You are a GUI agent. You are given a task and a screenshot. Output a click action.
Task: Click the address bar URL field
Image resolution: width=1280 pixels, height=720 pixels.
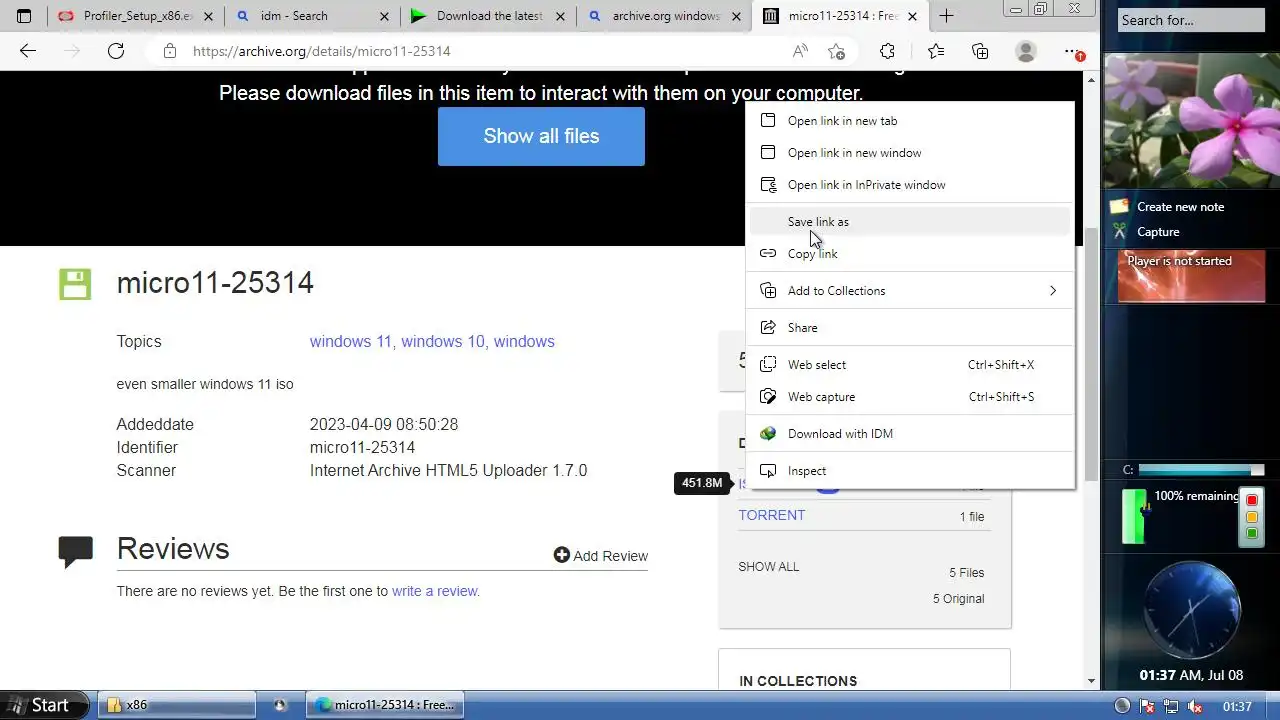click(480, 51)
